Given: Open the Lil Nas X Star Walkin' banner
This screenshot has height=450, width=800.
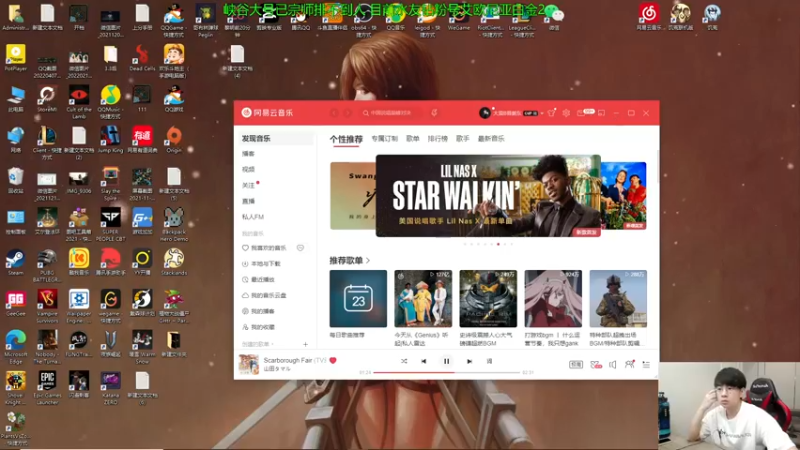Looking at the screenshot, I should pyautogui.click(x=488, y=196).
